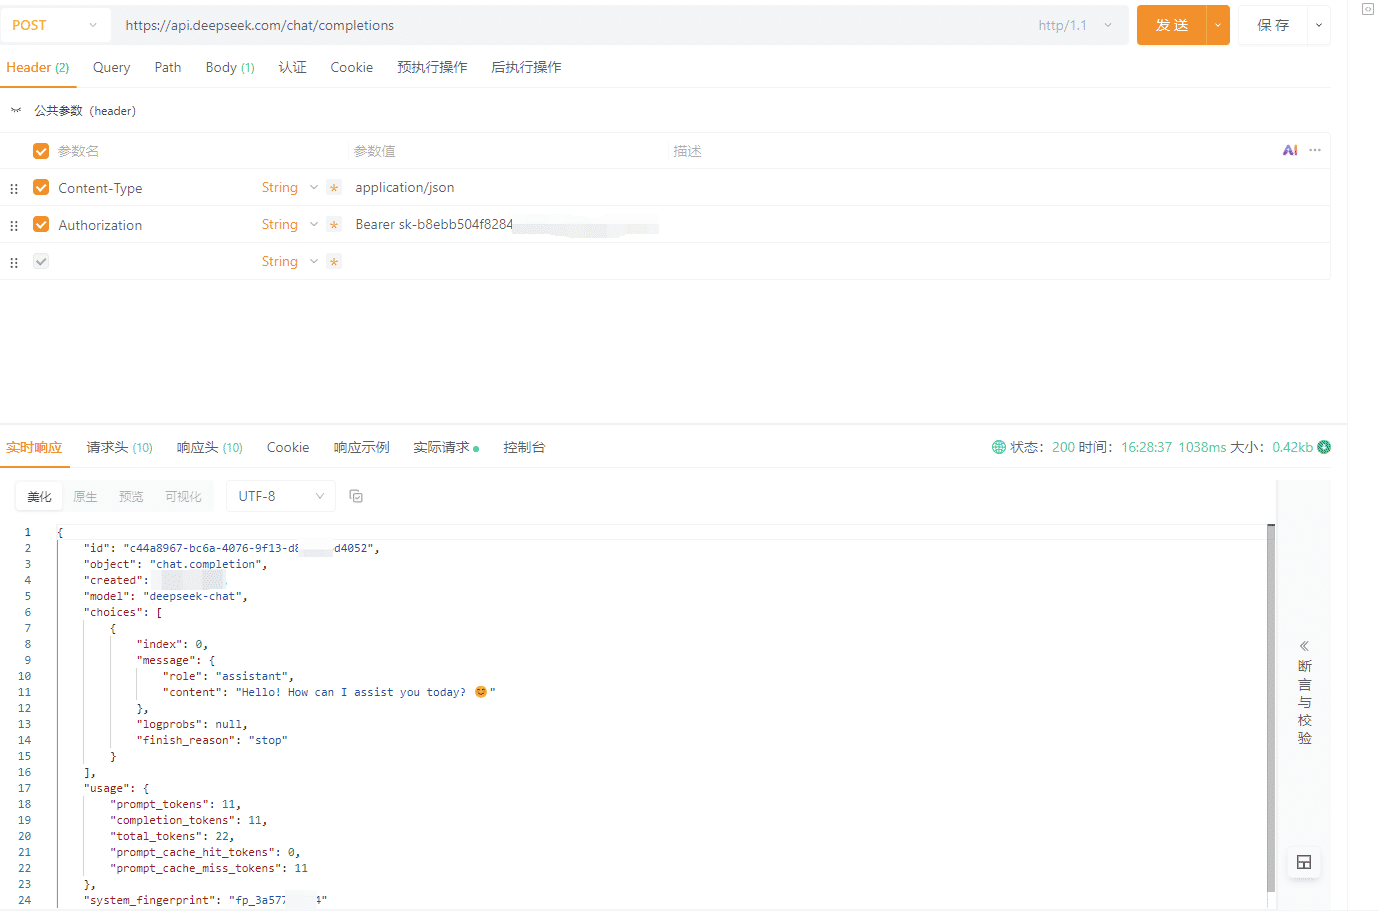Open the UTF-8 encoding dropdown
Viewport: 1379px width, 913px height.
coord(280,496)
